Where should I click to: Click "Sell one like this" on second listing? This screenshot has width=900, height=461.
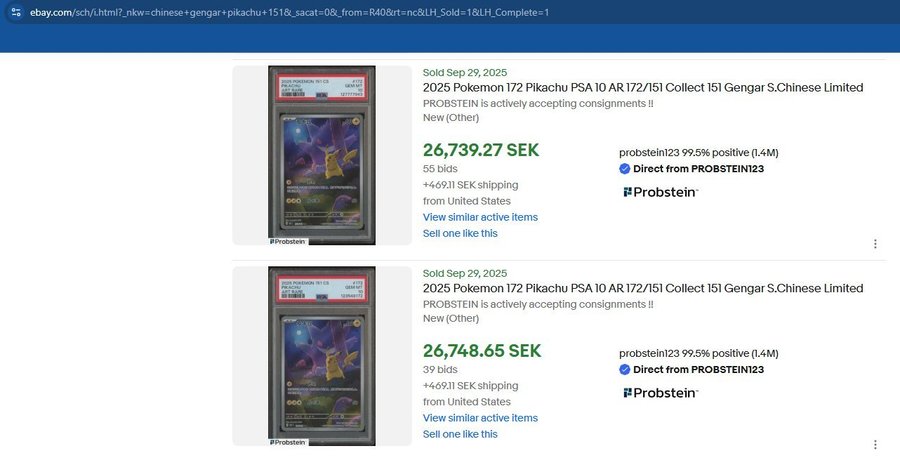[x=460, y=434]
